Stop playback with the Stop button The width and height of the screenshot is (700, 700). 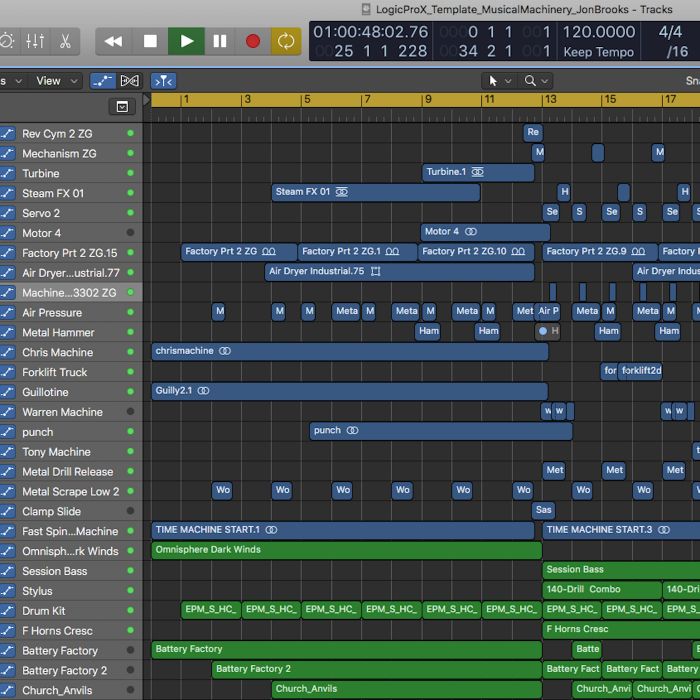coord(150,42)
